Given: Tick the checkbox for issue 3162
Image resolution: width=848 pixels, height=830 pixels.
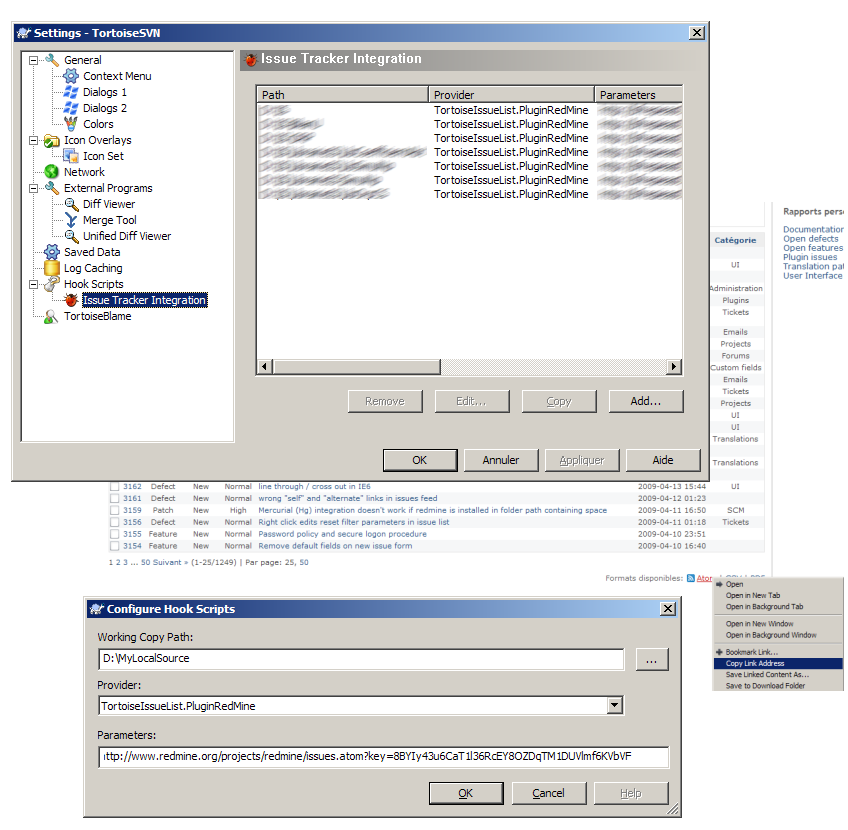Looking at the screenshot, I should click(114, 487).
